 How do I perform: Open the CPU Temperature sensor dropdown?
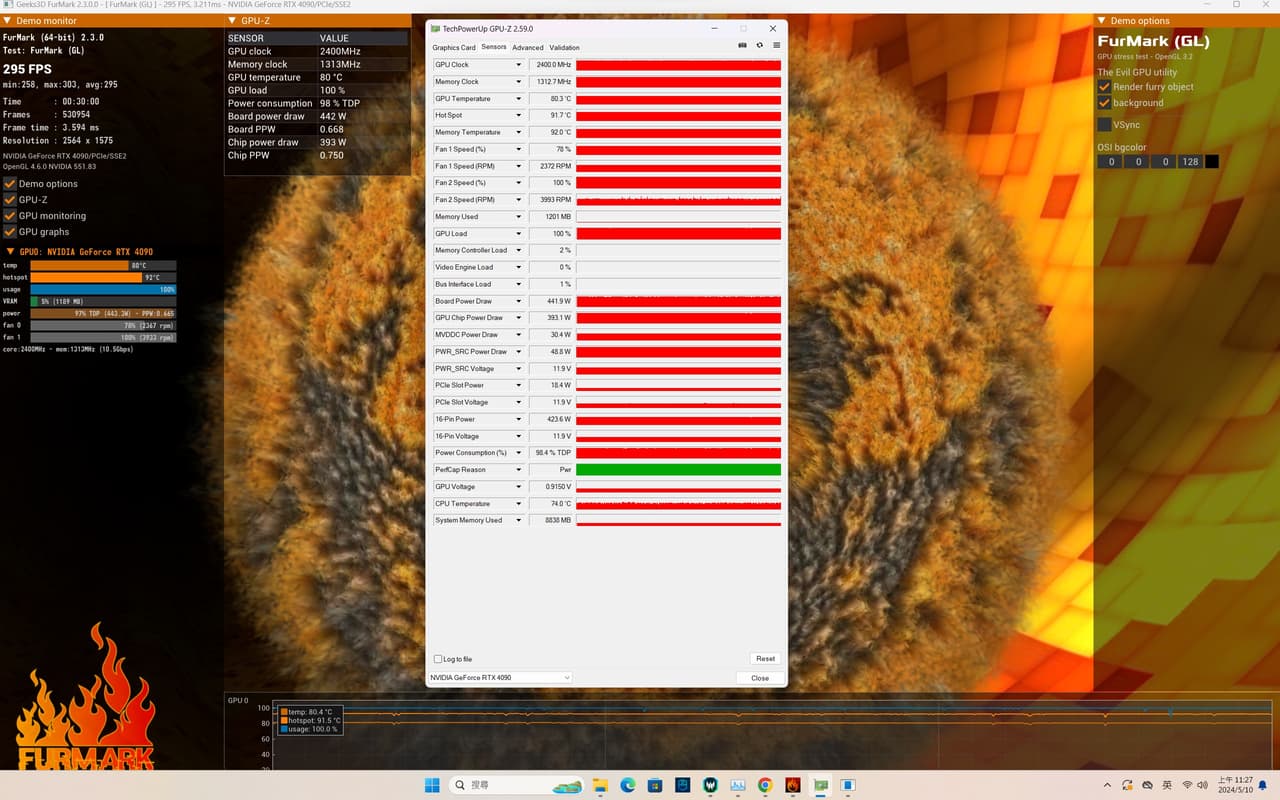(518, 504)
